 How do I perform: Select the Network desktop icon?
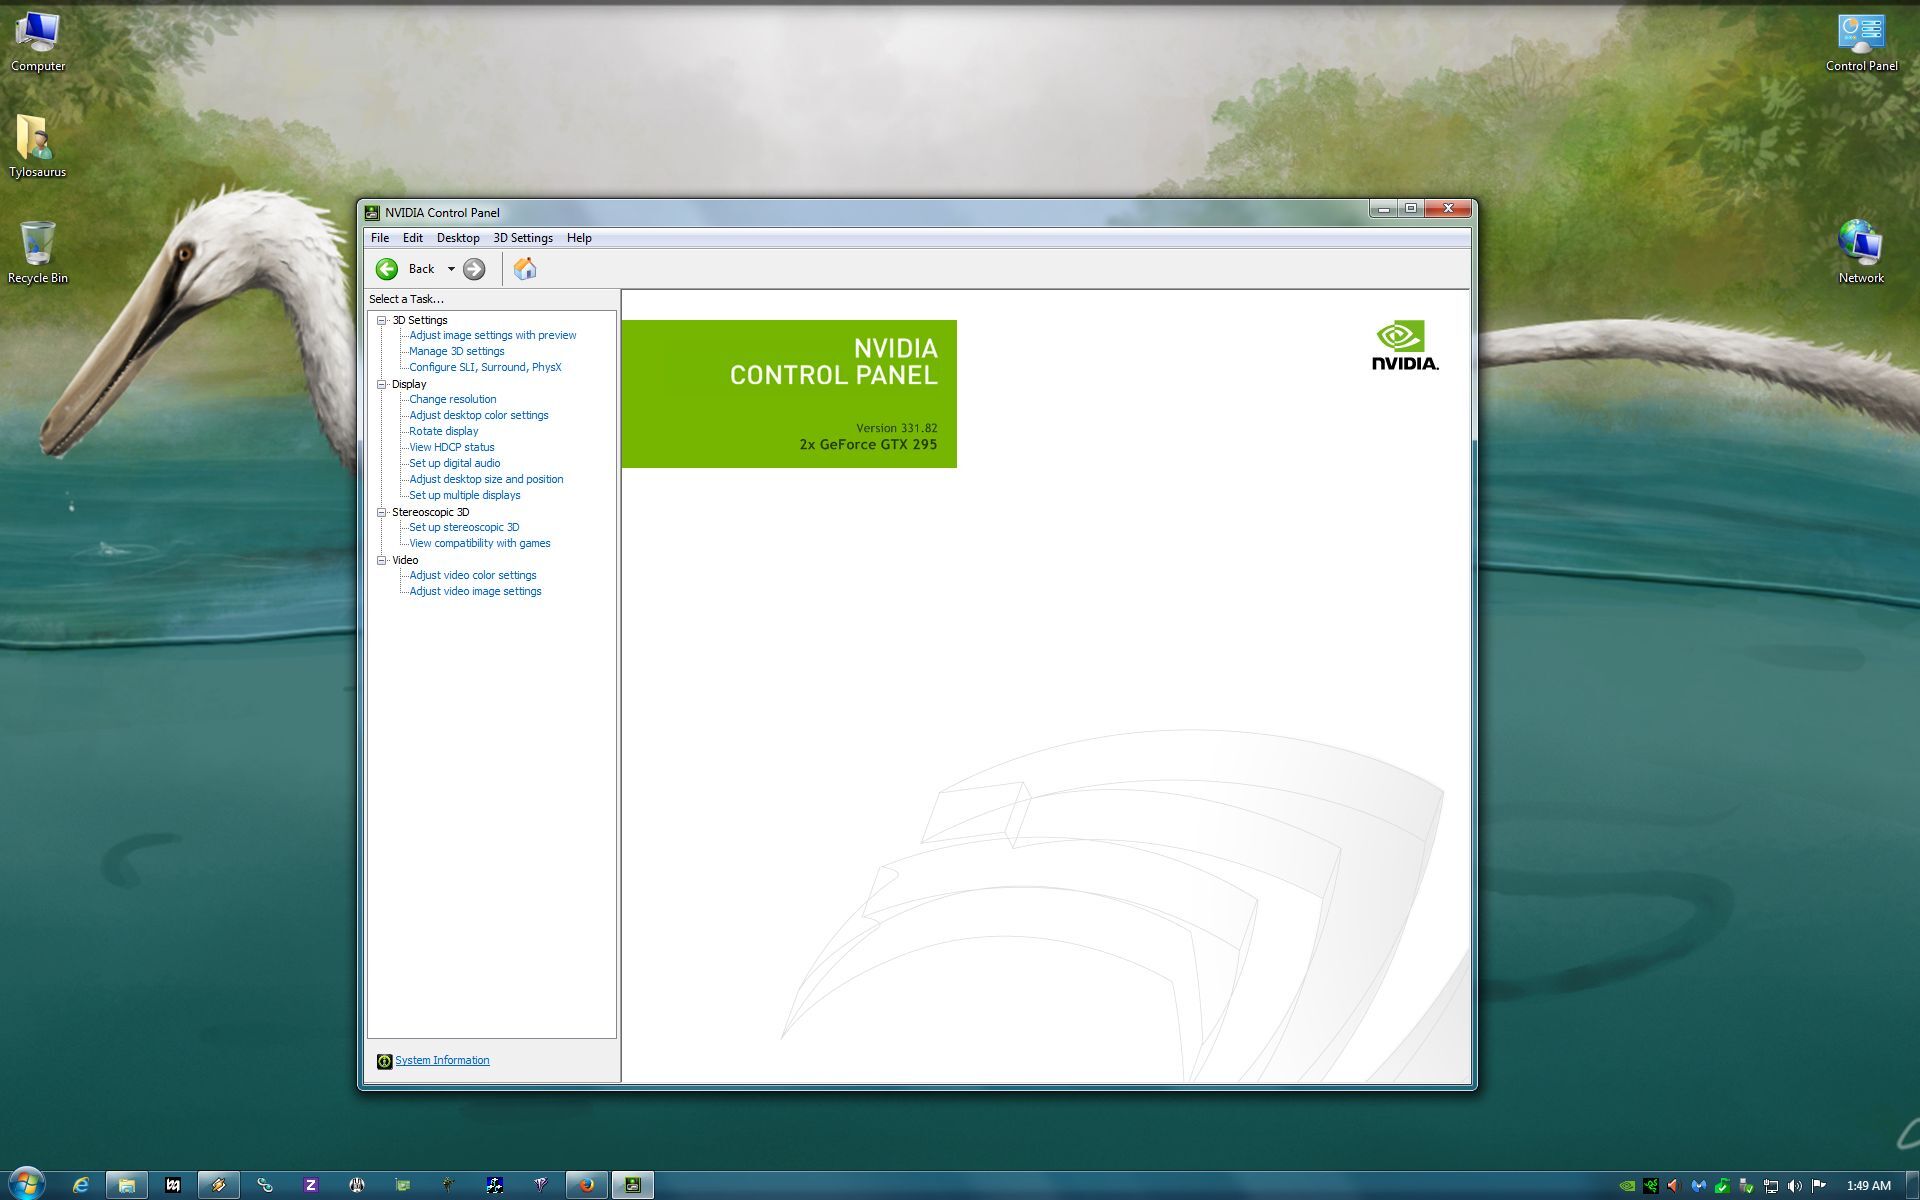click(1861, 252)
